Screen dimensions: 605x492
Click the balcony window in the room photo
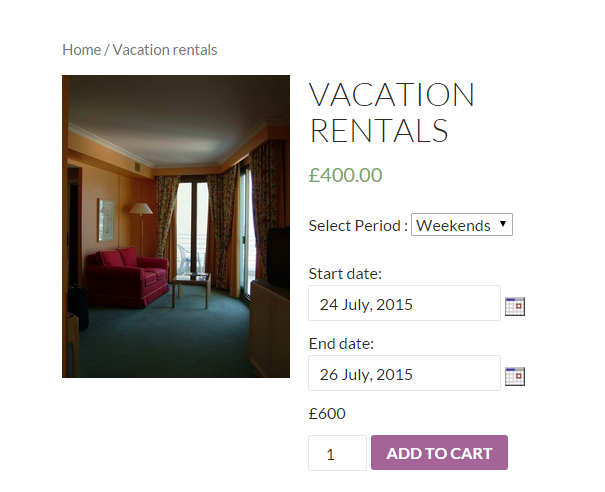tap(193, 228)
